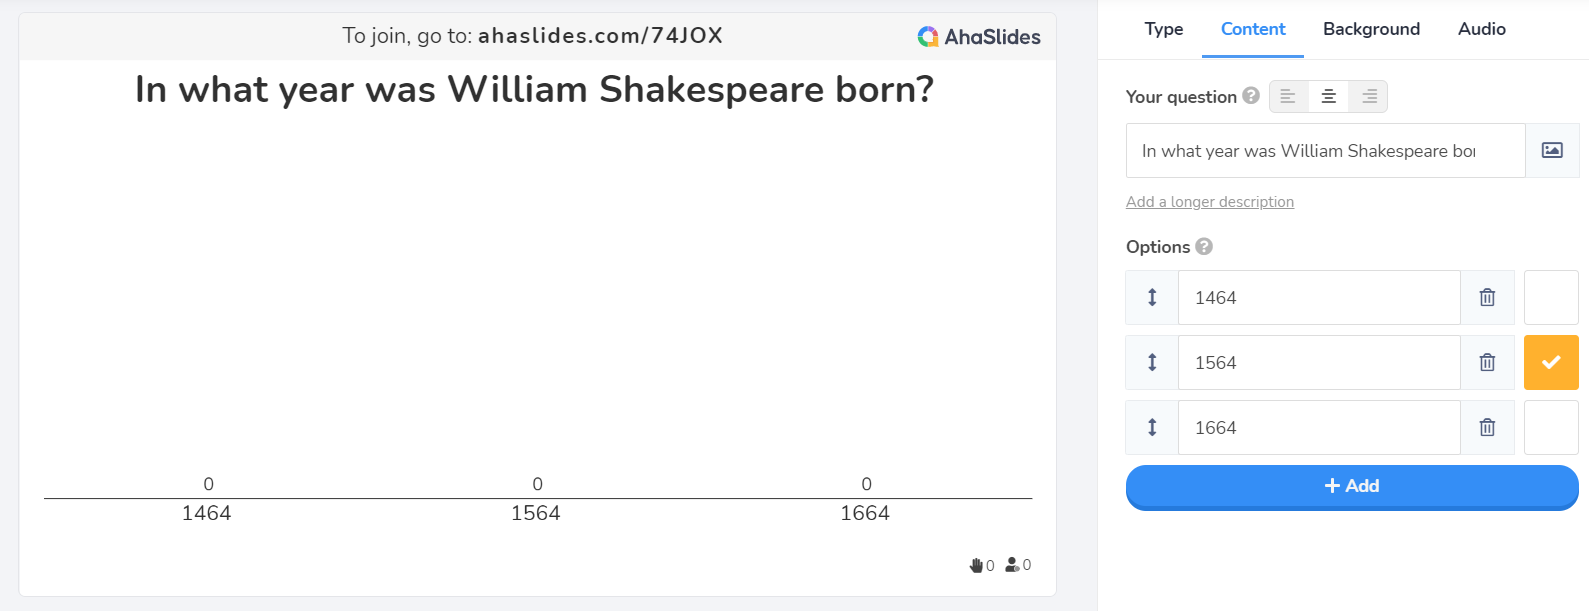
Task: Mark 1664 as the correct answer
Action: tap(1551, 427)
